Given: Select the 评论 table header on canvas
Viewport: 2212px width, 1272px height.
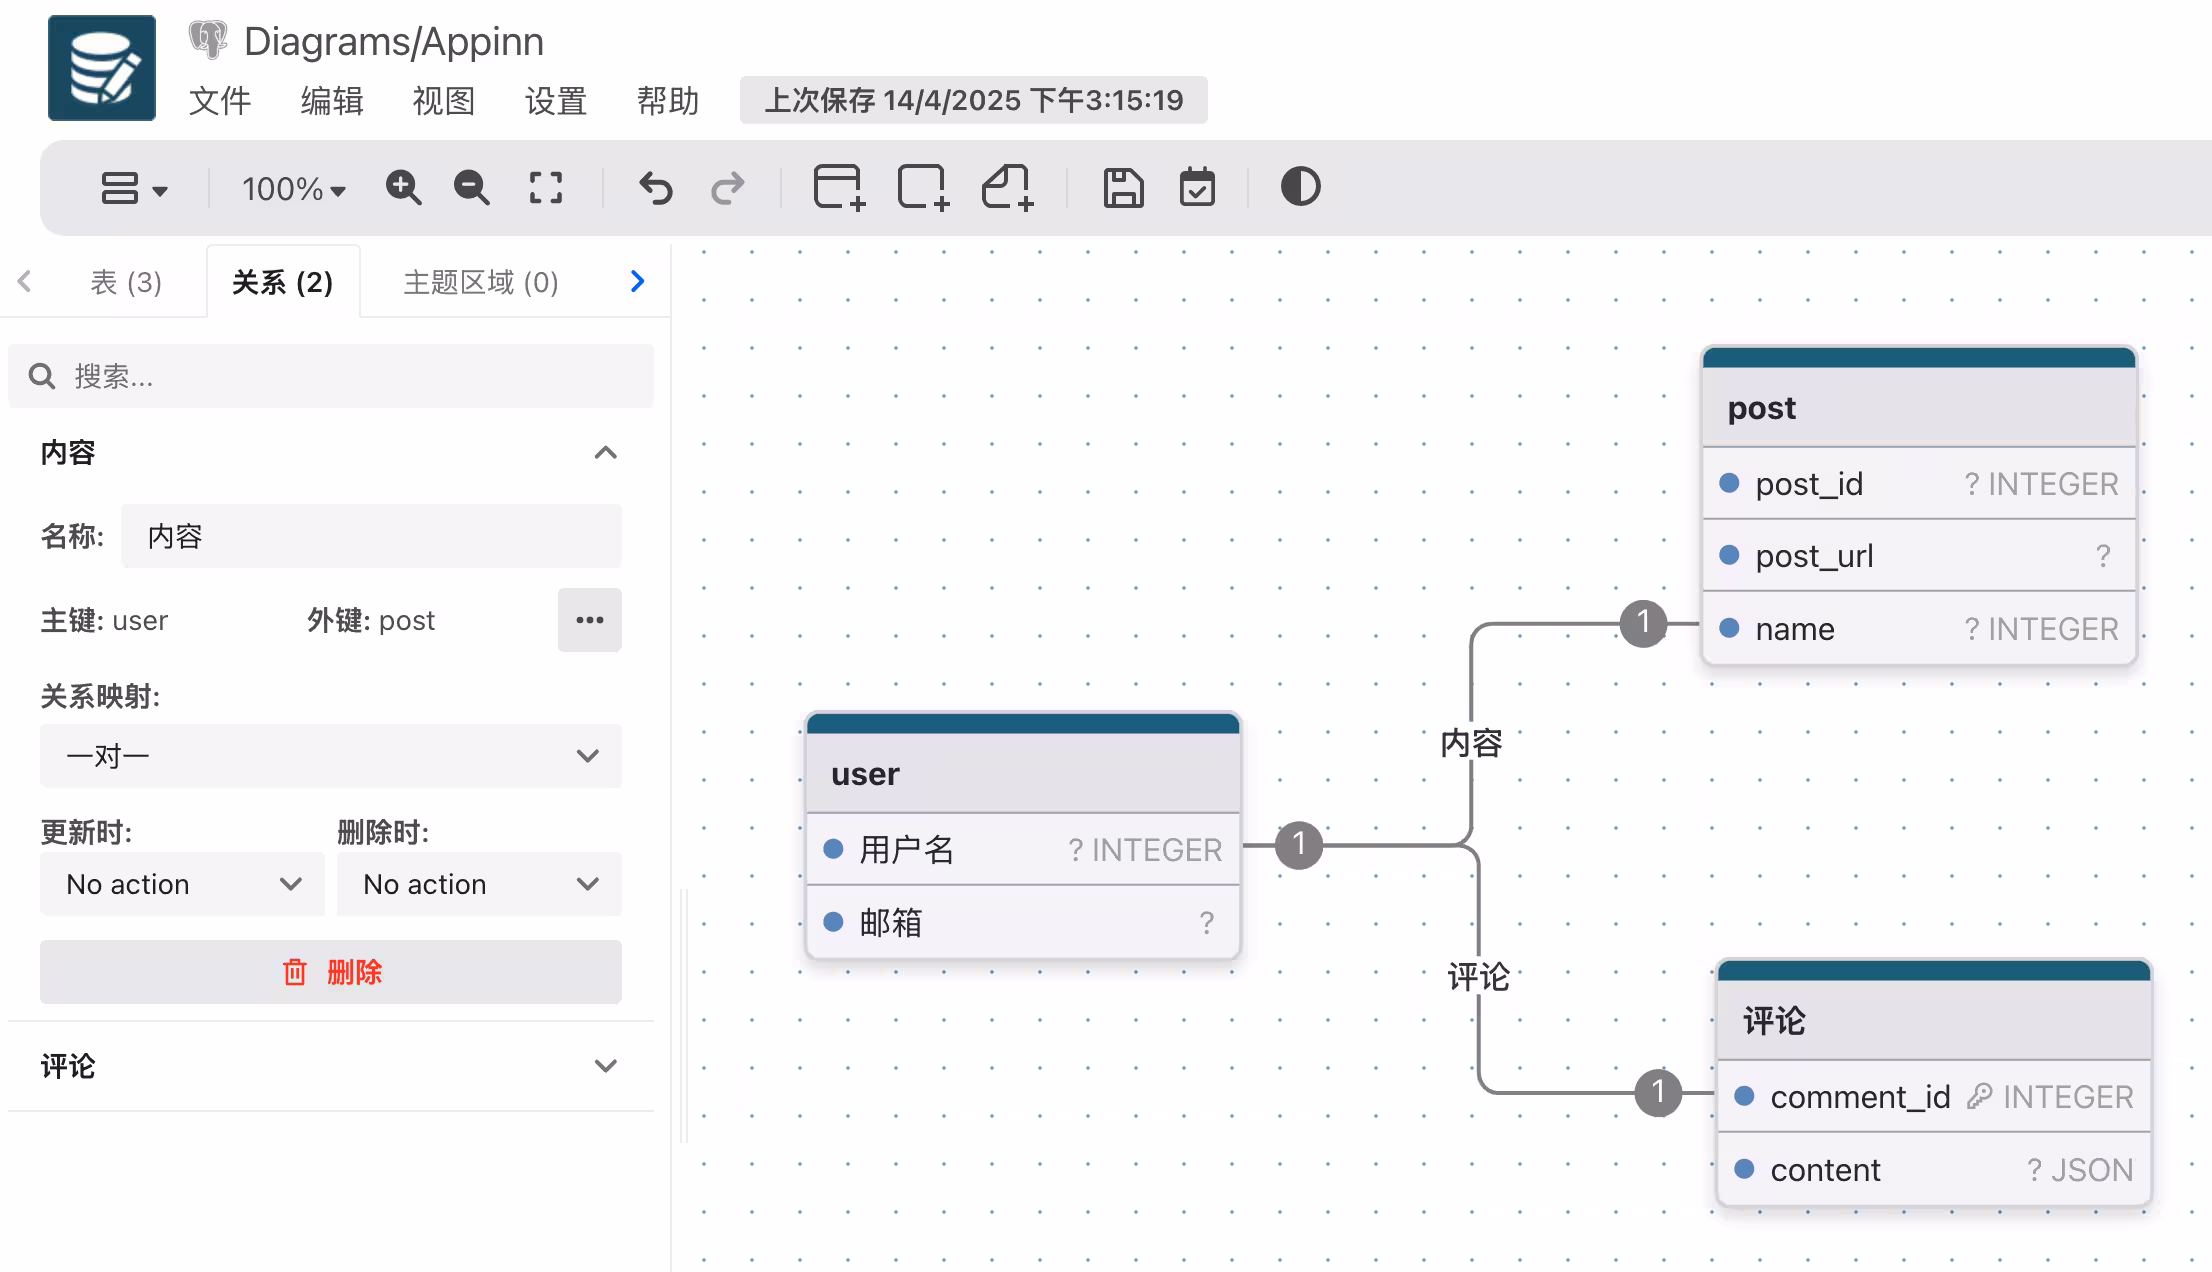Looking at the screenshot, I should point(1934,1021).
